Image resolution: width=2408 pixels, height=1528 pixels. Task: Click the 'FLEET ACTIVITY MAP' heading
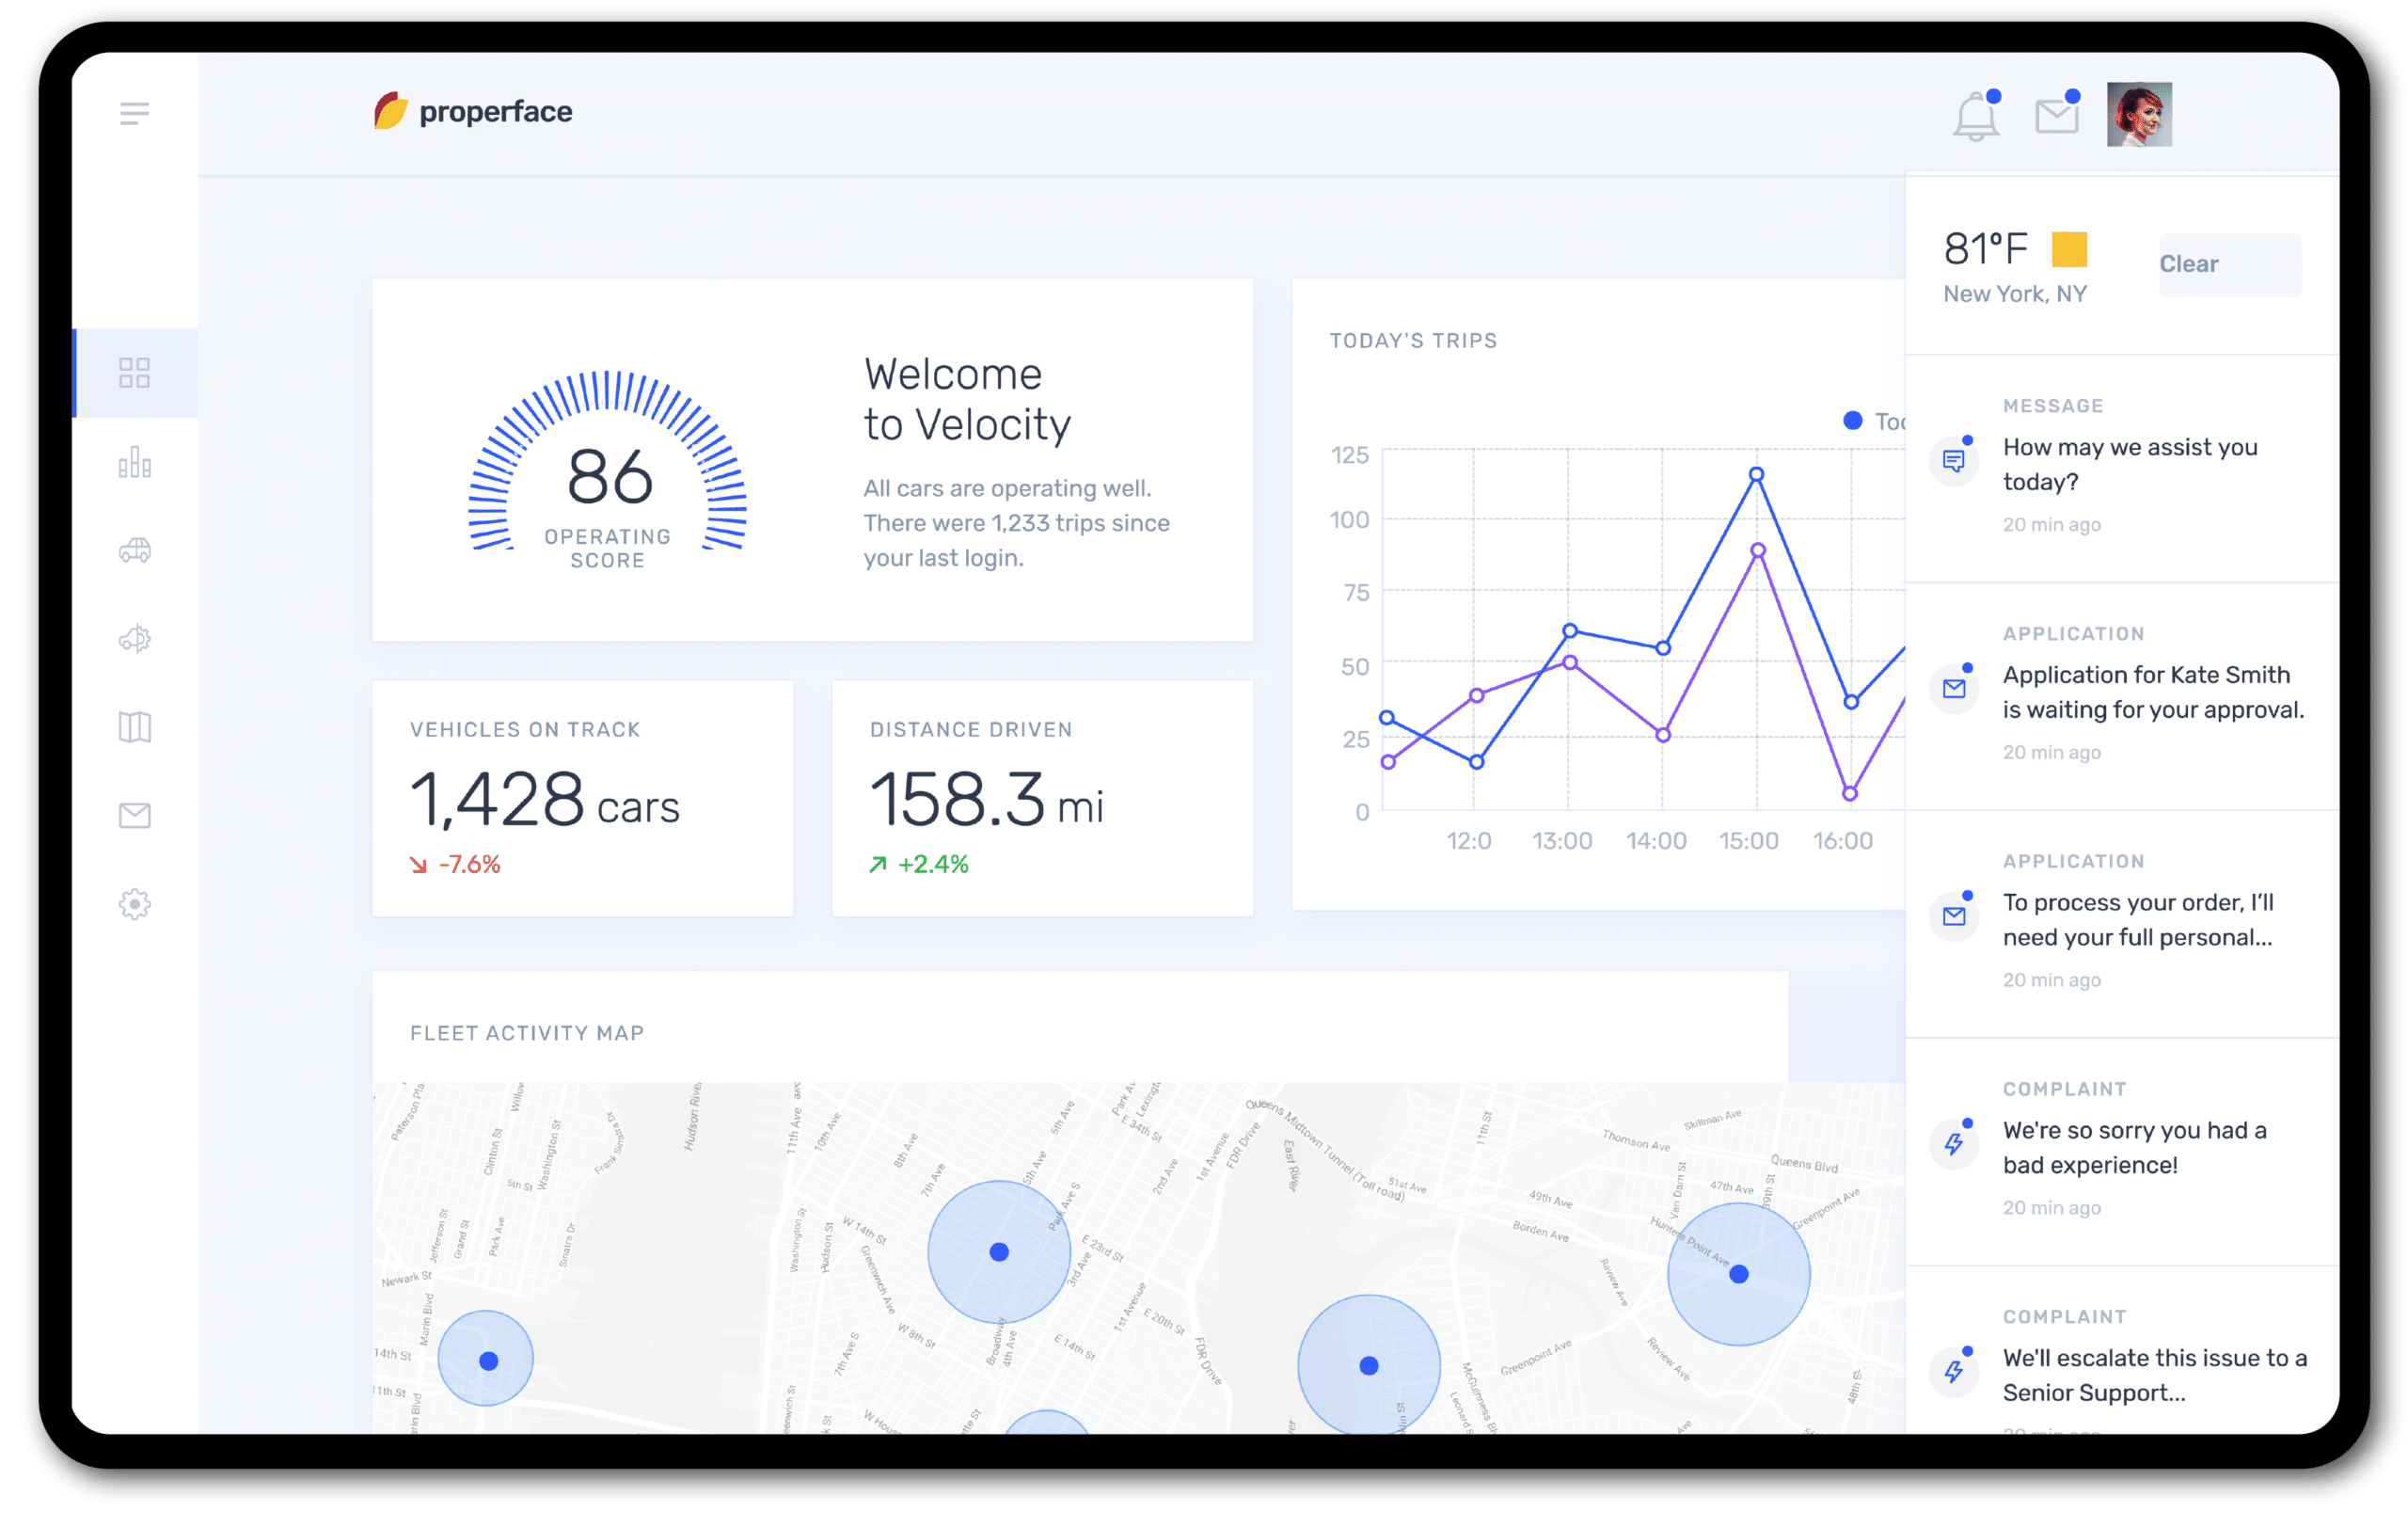pos(527,1034)
